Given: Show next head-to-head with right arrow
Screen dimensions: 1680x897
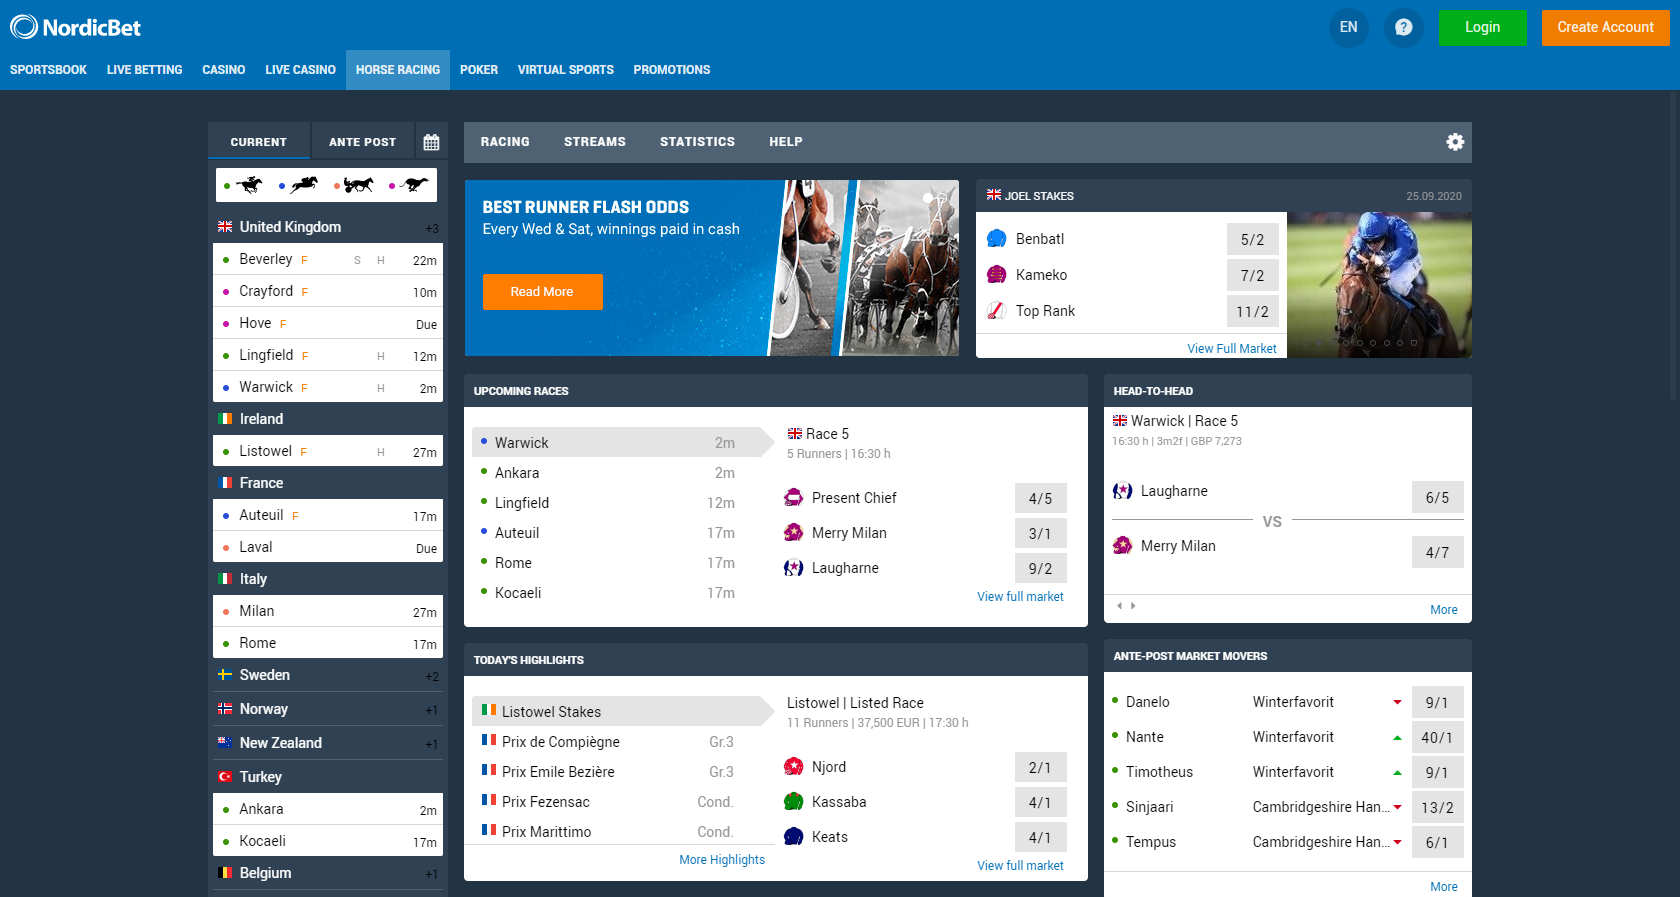Looking at the screenshot, I should click(x=1133, y=606).
